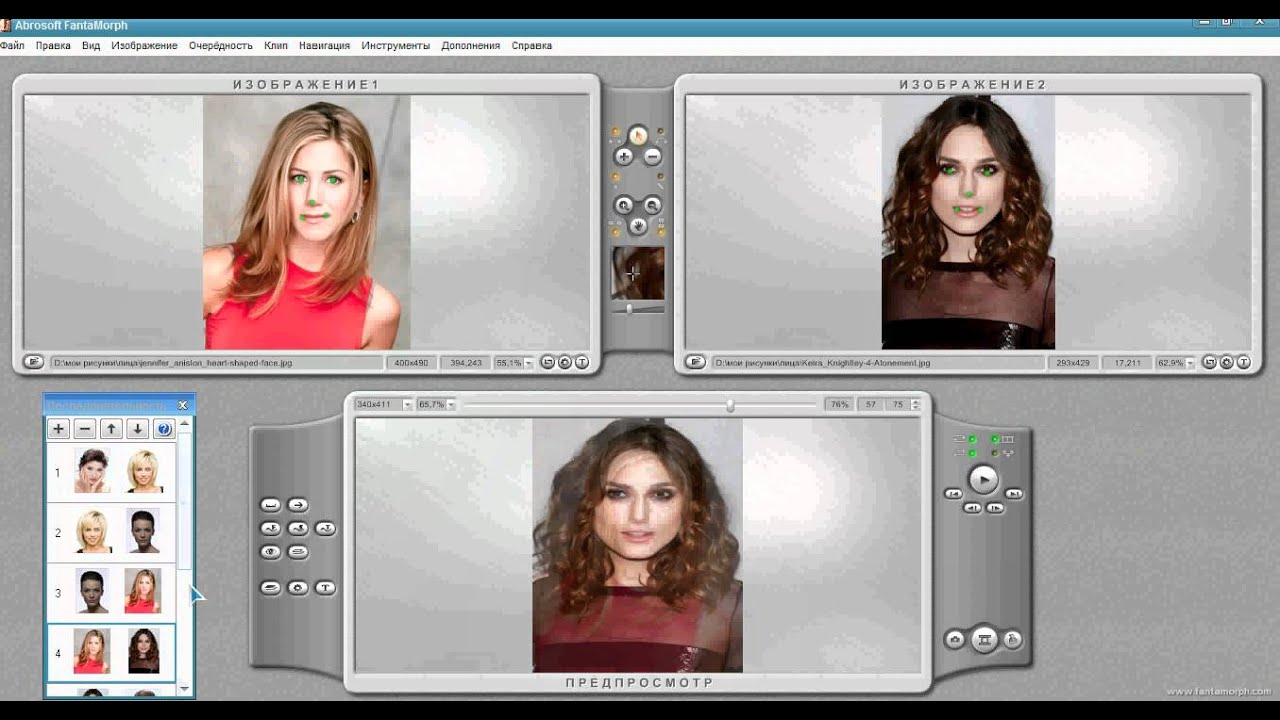Click the T button left of preview
This screenshot has height=720, width=1280.
[325, 588]
